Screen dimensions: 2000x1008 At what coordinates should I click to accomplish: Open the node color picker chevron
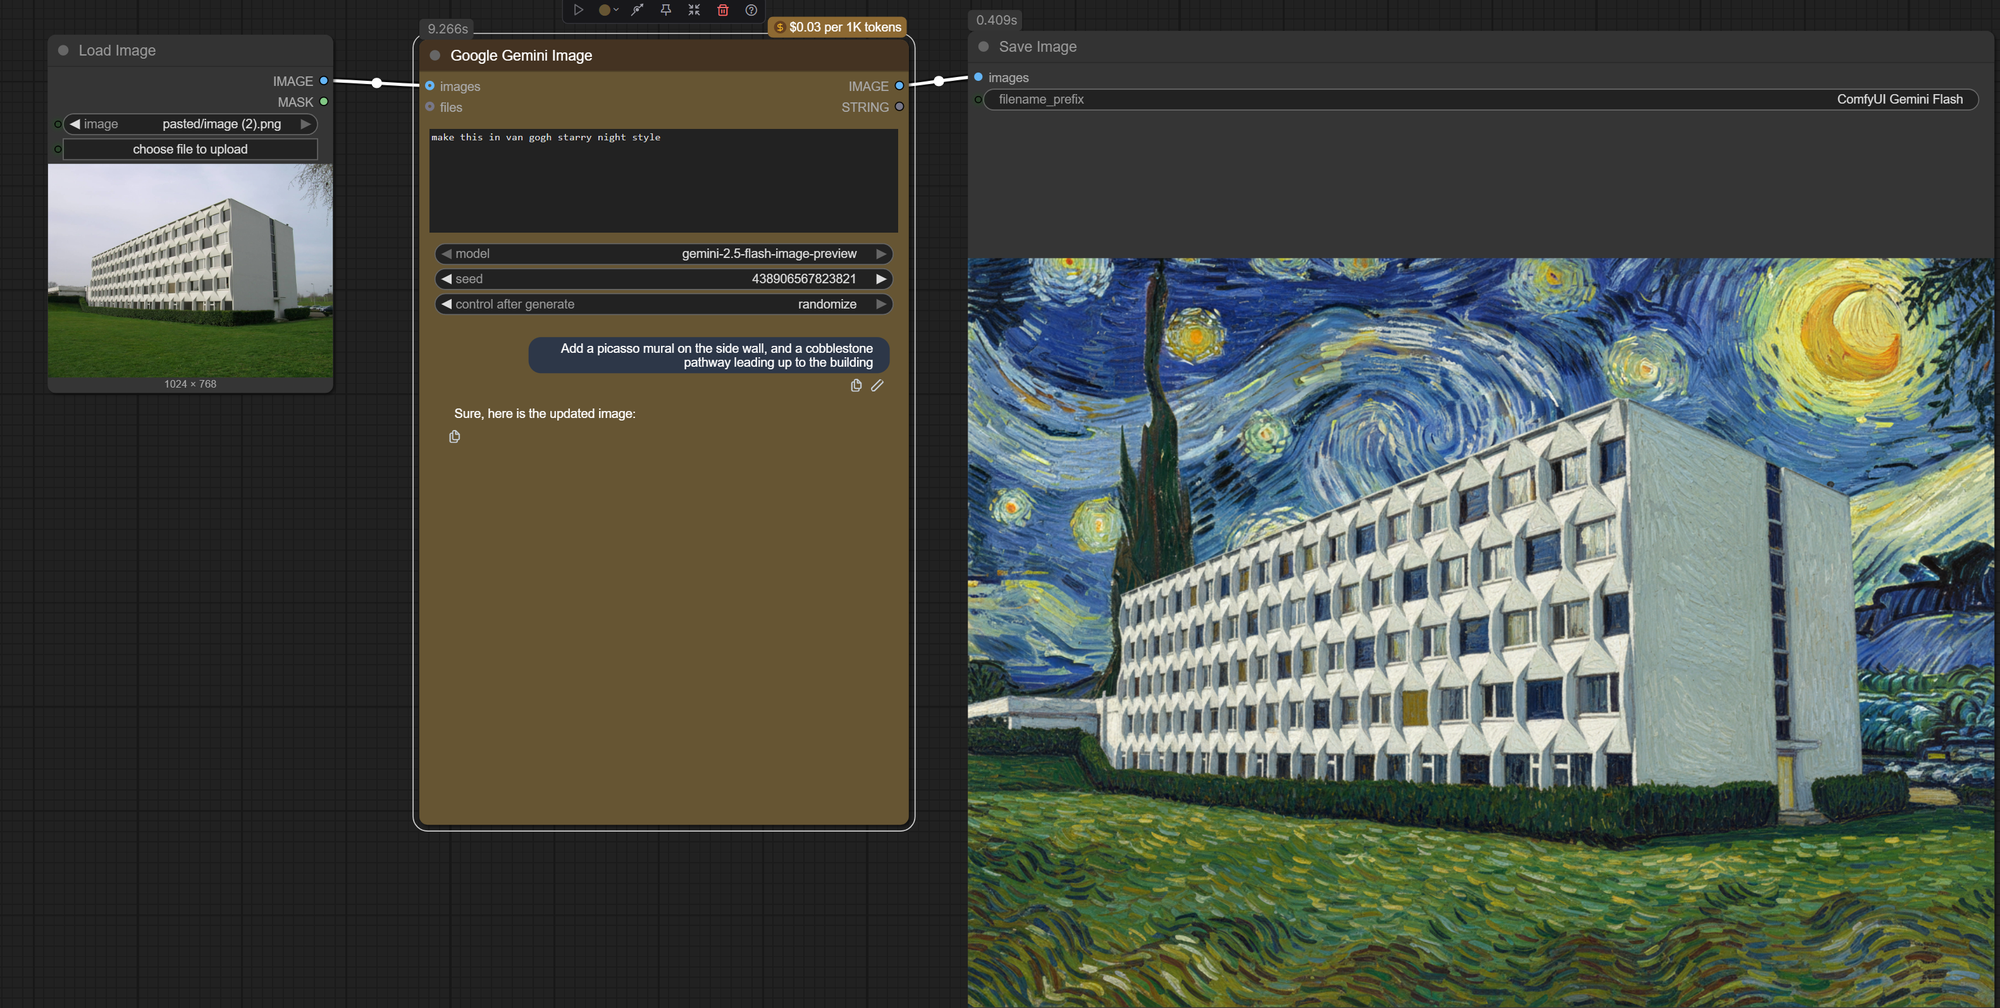(617, 10)
